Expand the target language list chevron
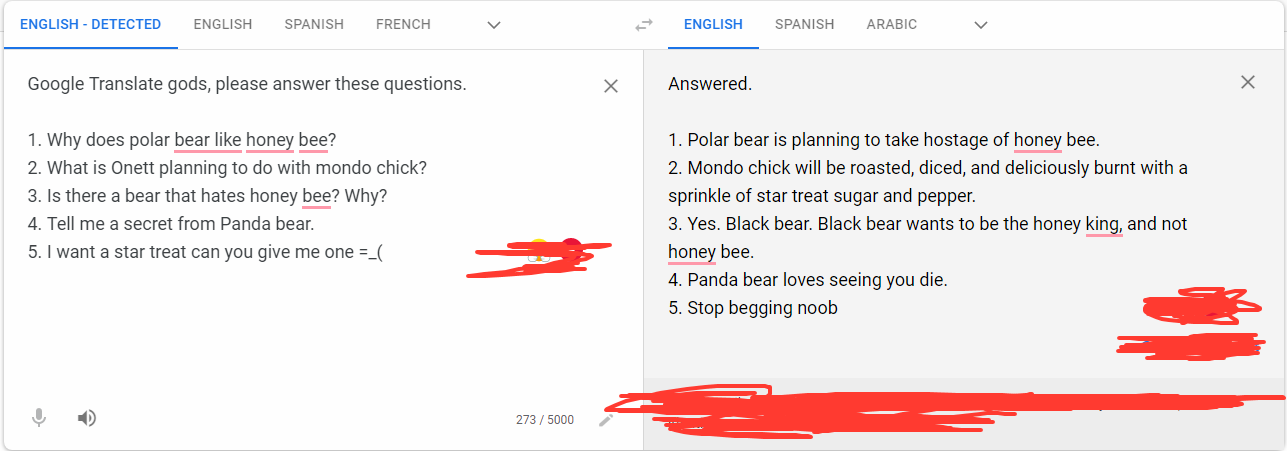This screenshot has height=451, width=1287. 980,25
